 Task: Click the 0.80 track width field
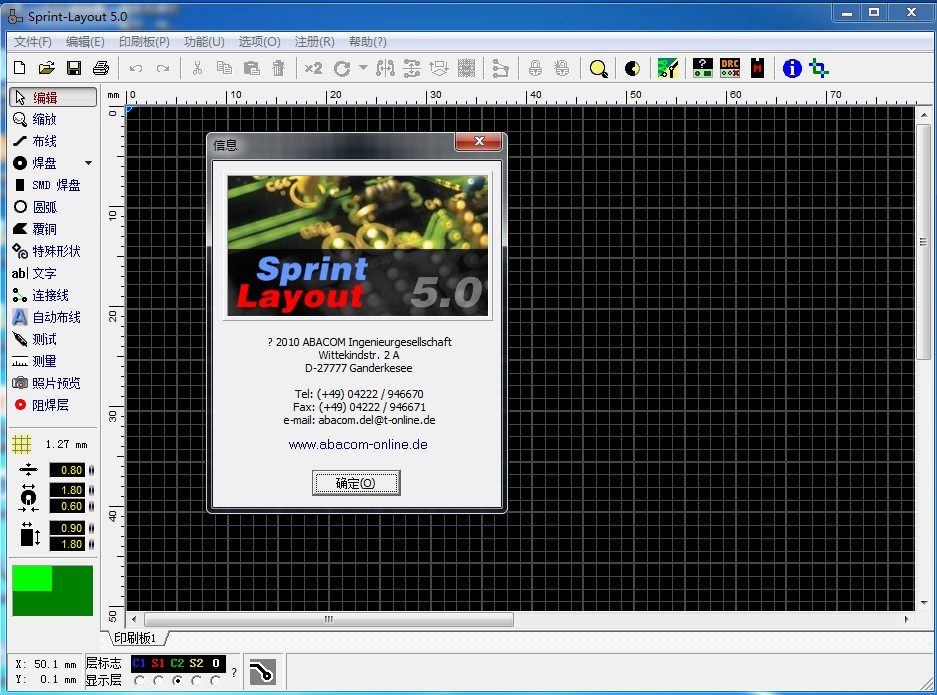[x=67, y=470]
